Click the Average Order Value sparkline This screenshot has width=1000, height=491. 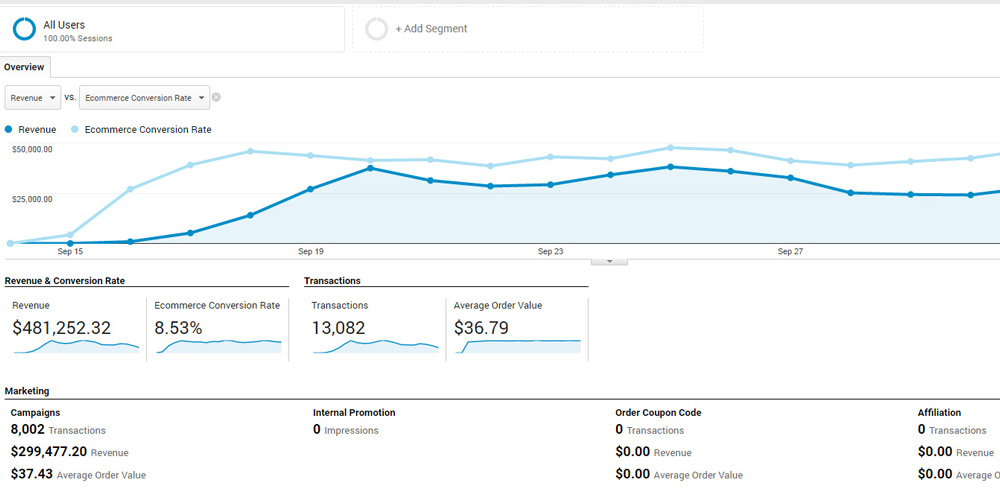pos(517,346)
